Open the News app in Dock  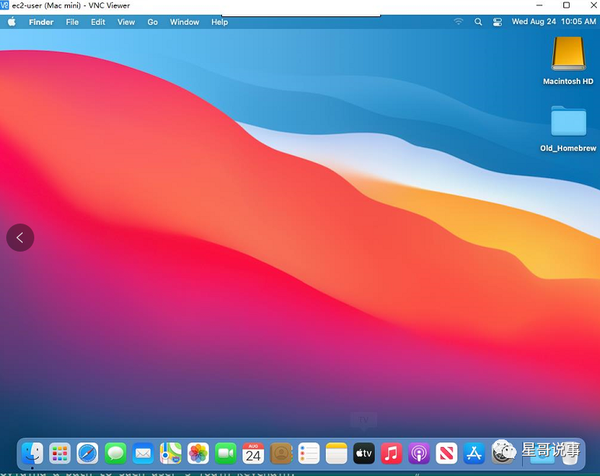447,453
